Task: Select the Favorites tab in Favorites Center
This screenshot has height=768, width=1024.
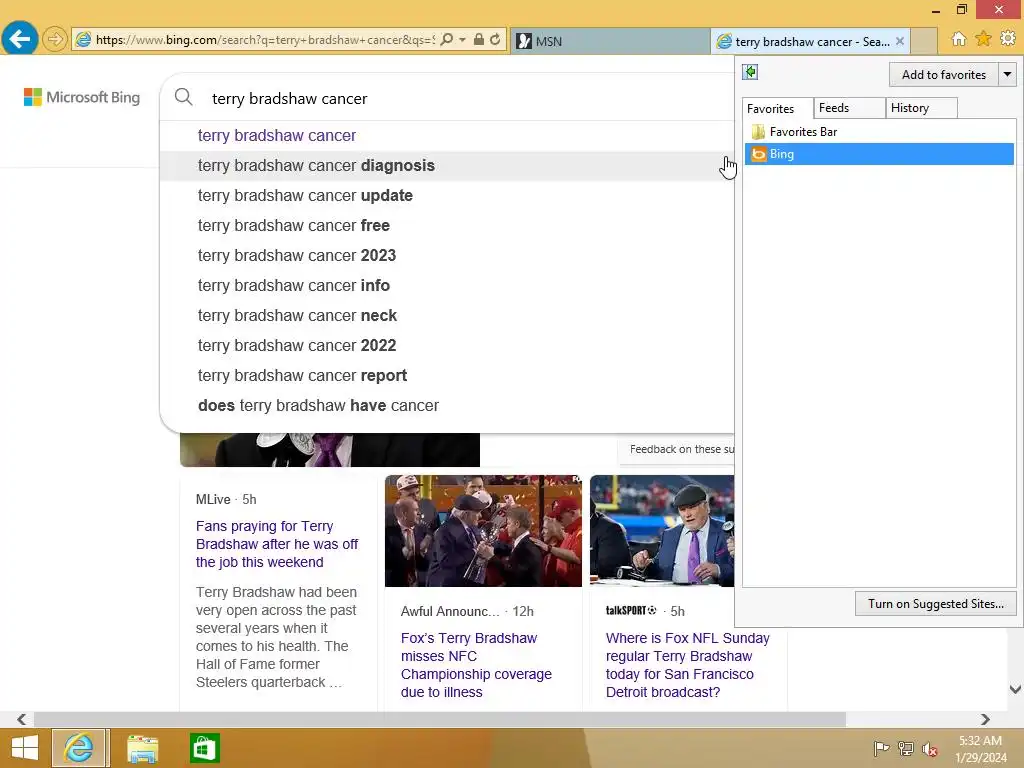Action: (x=777, y=108)
